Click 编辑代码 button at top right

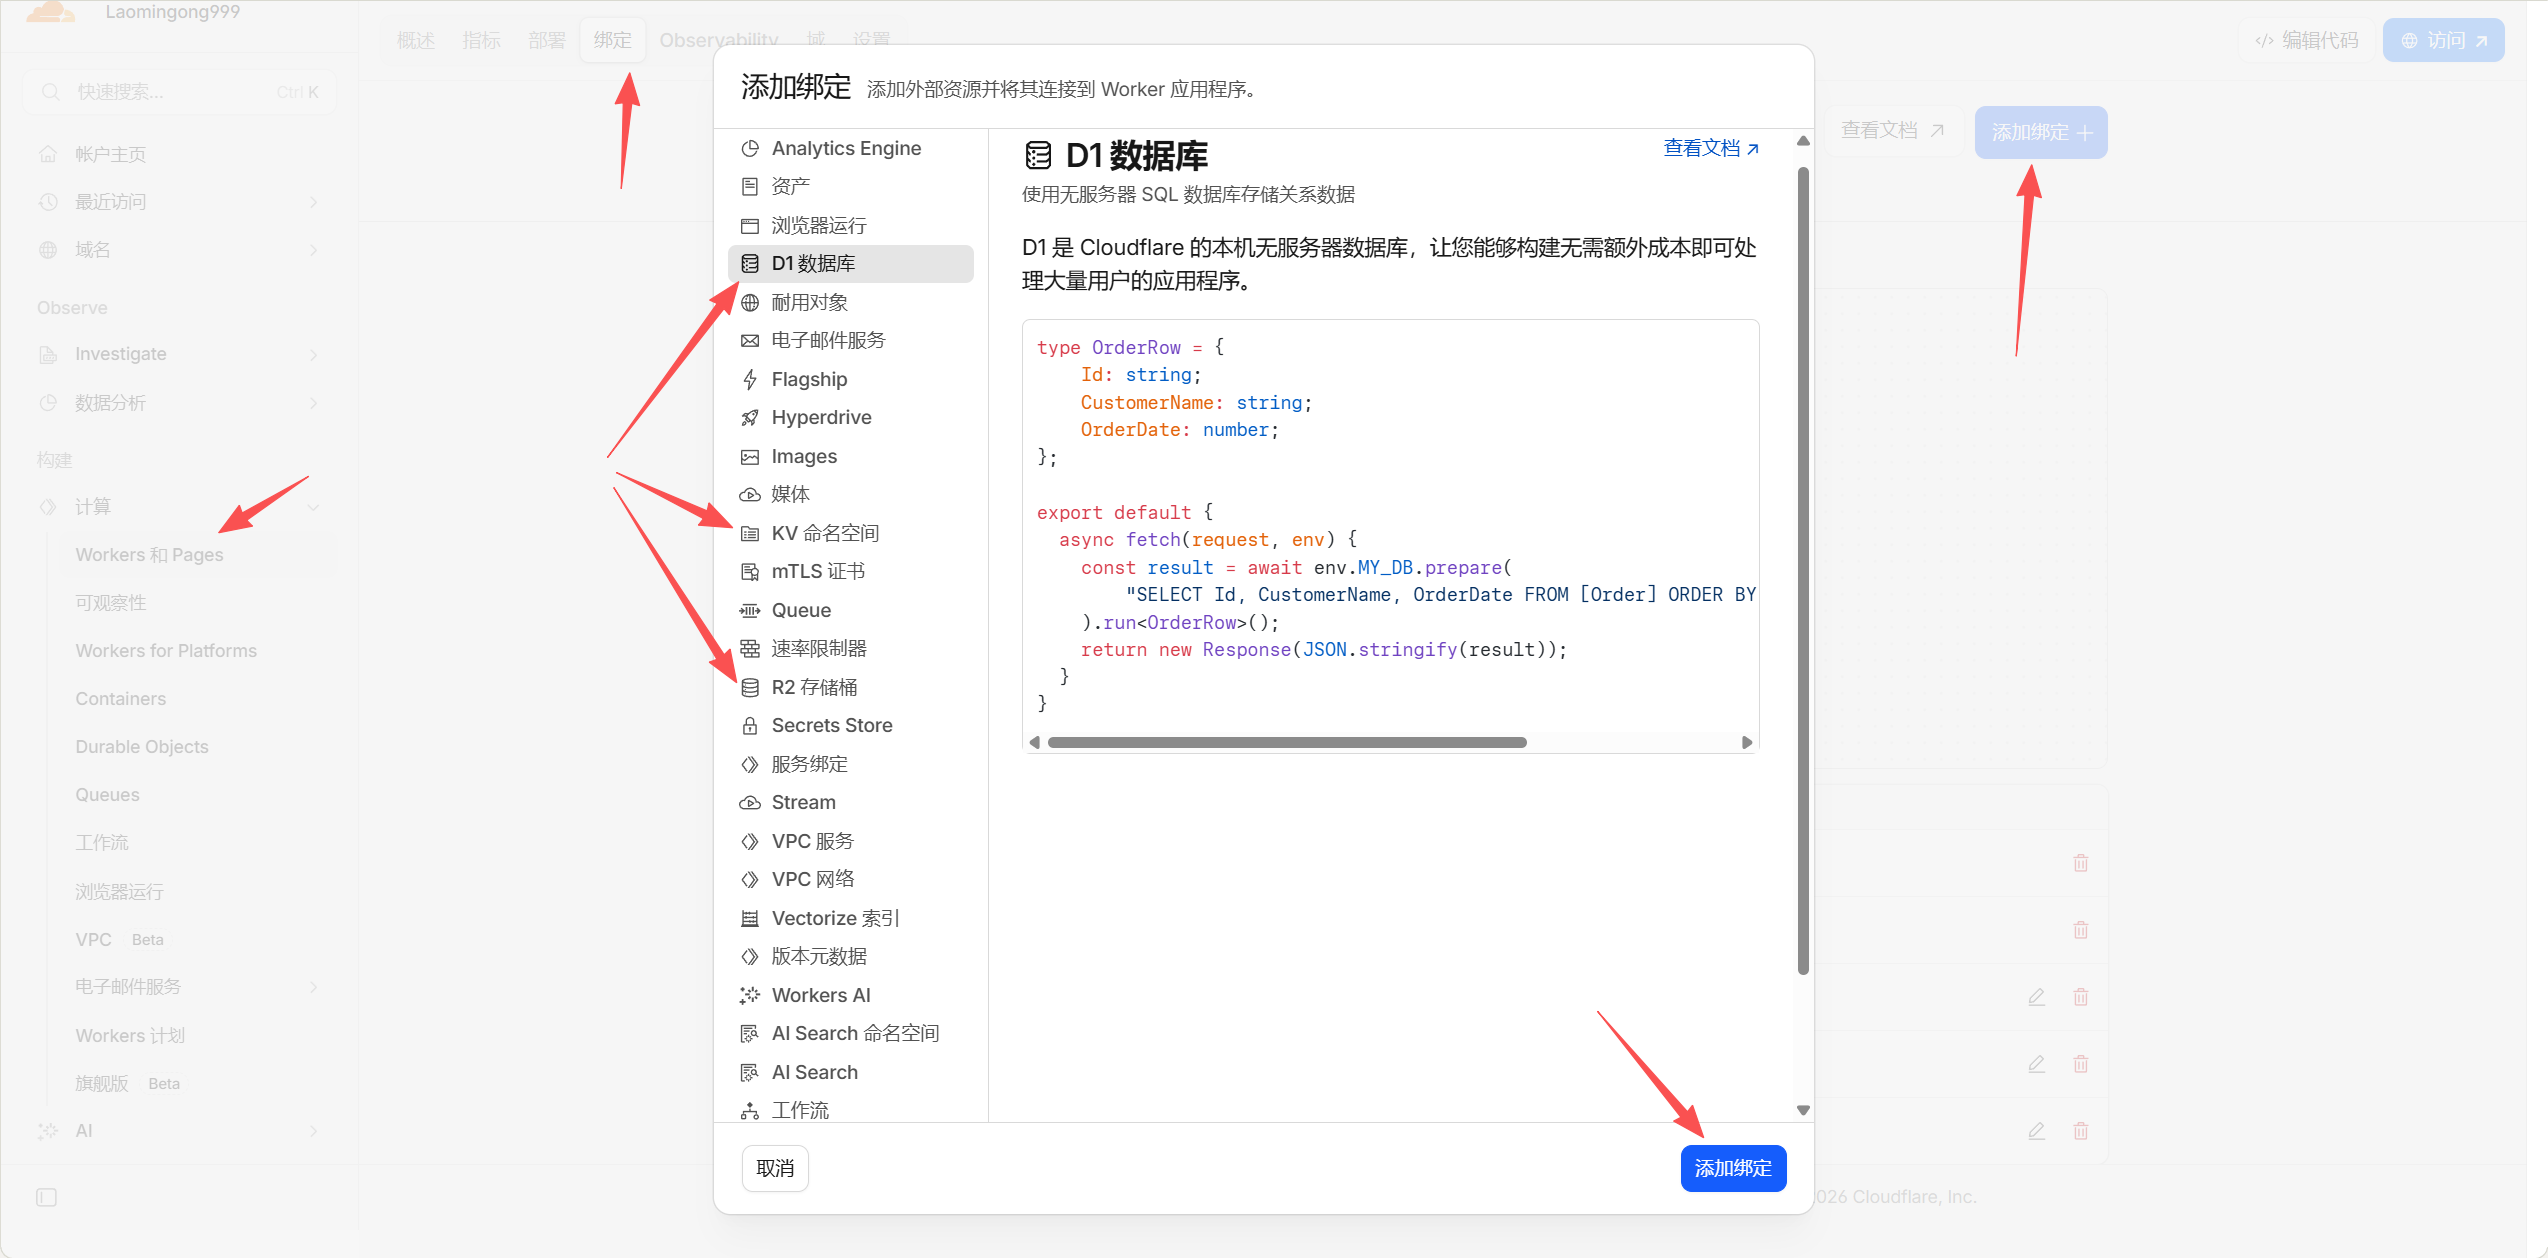tap(2307, 40)
